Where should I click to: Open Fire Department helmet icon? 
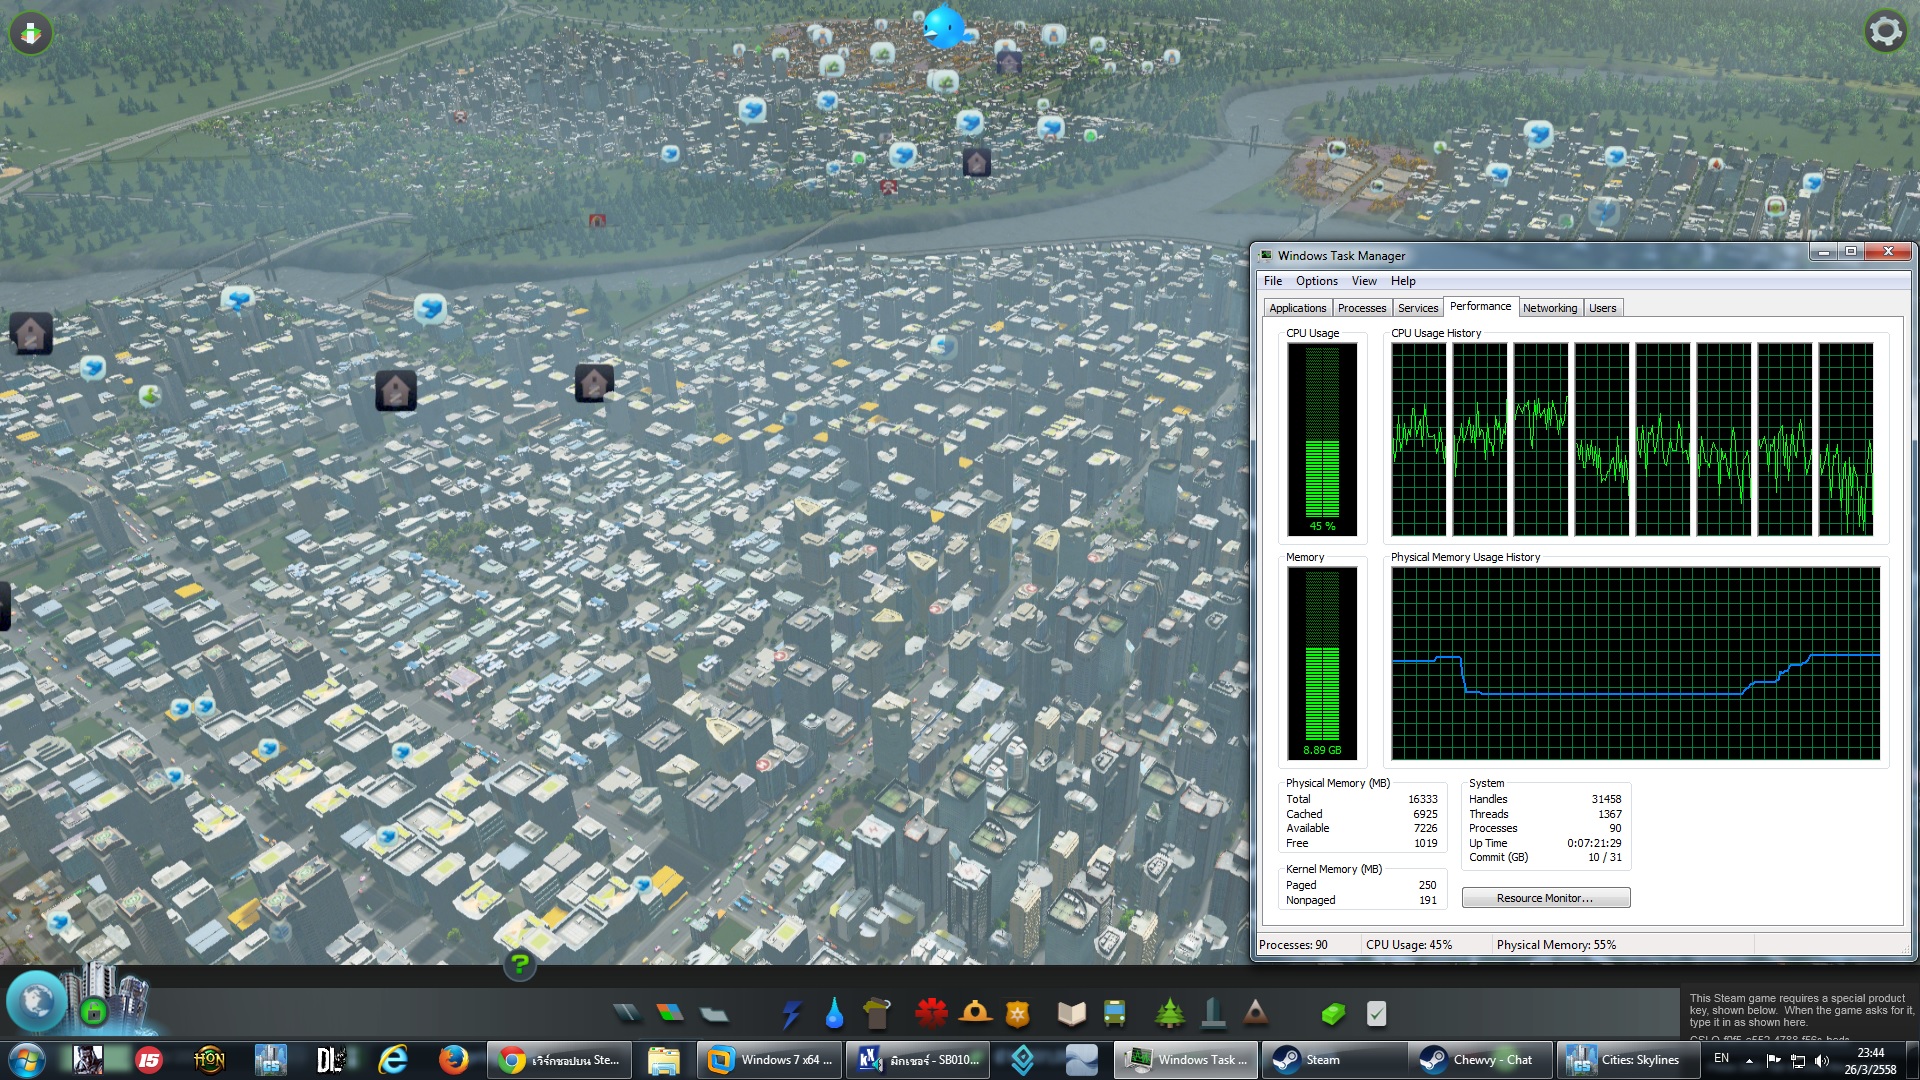[974, 1014]
